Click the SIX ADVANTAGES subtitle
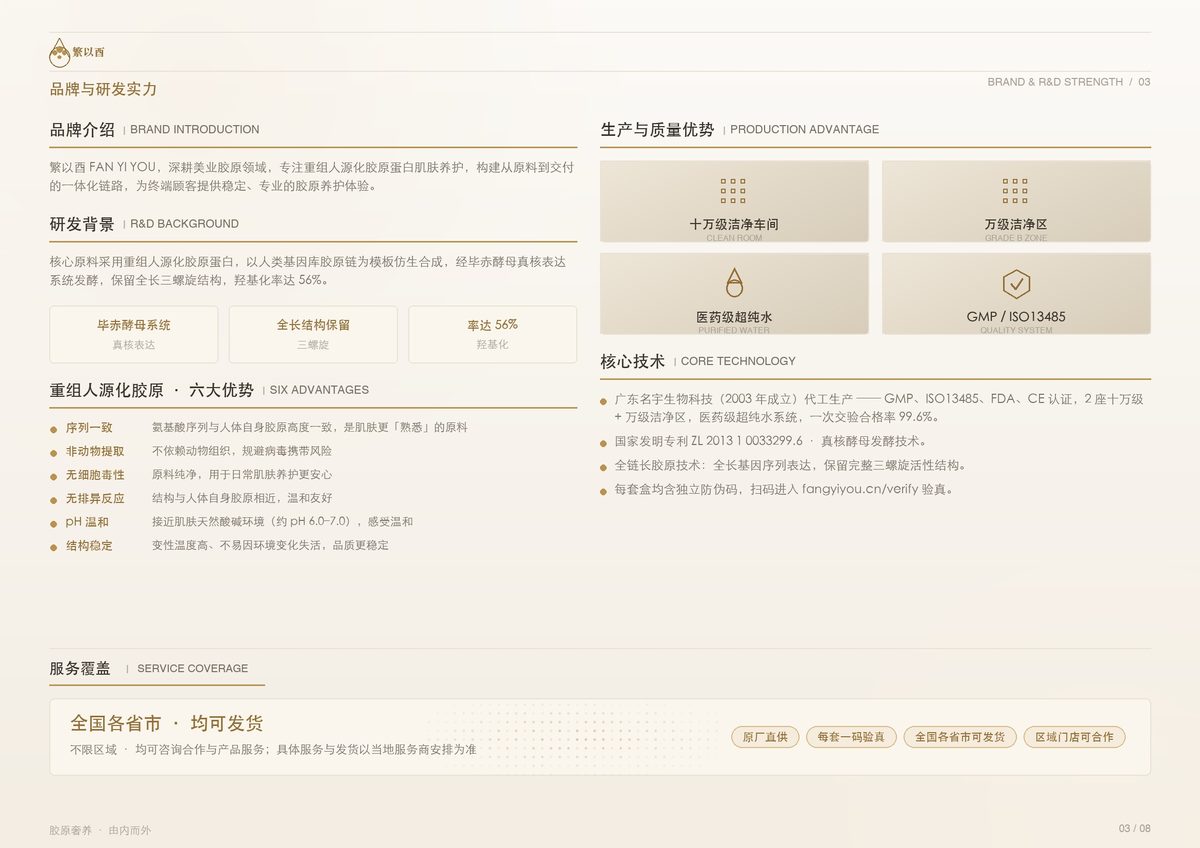The width and height of the screenshot is (1200, 848). tap(319, 390)
